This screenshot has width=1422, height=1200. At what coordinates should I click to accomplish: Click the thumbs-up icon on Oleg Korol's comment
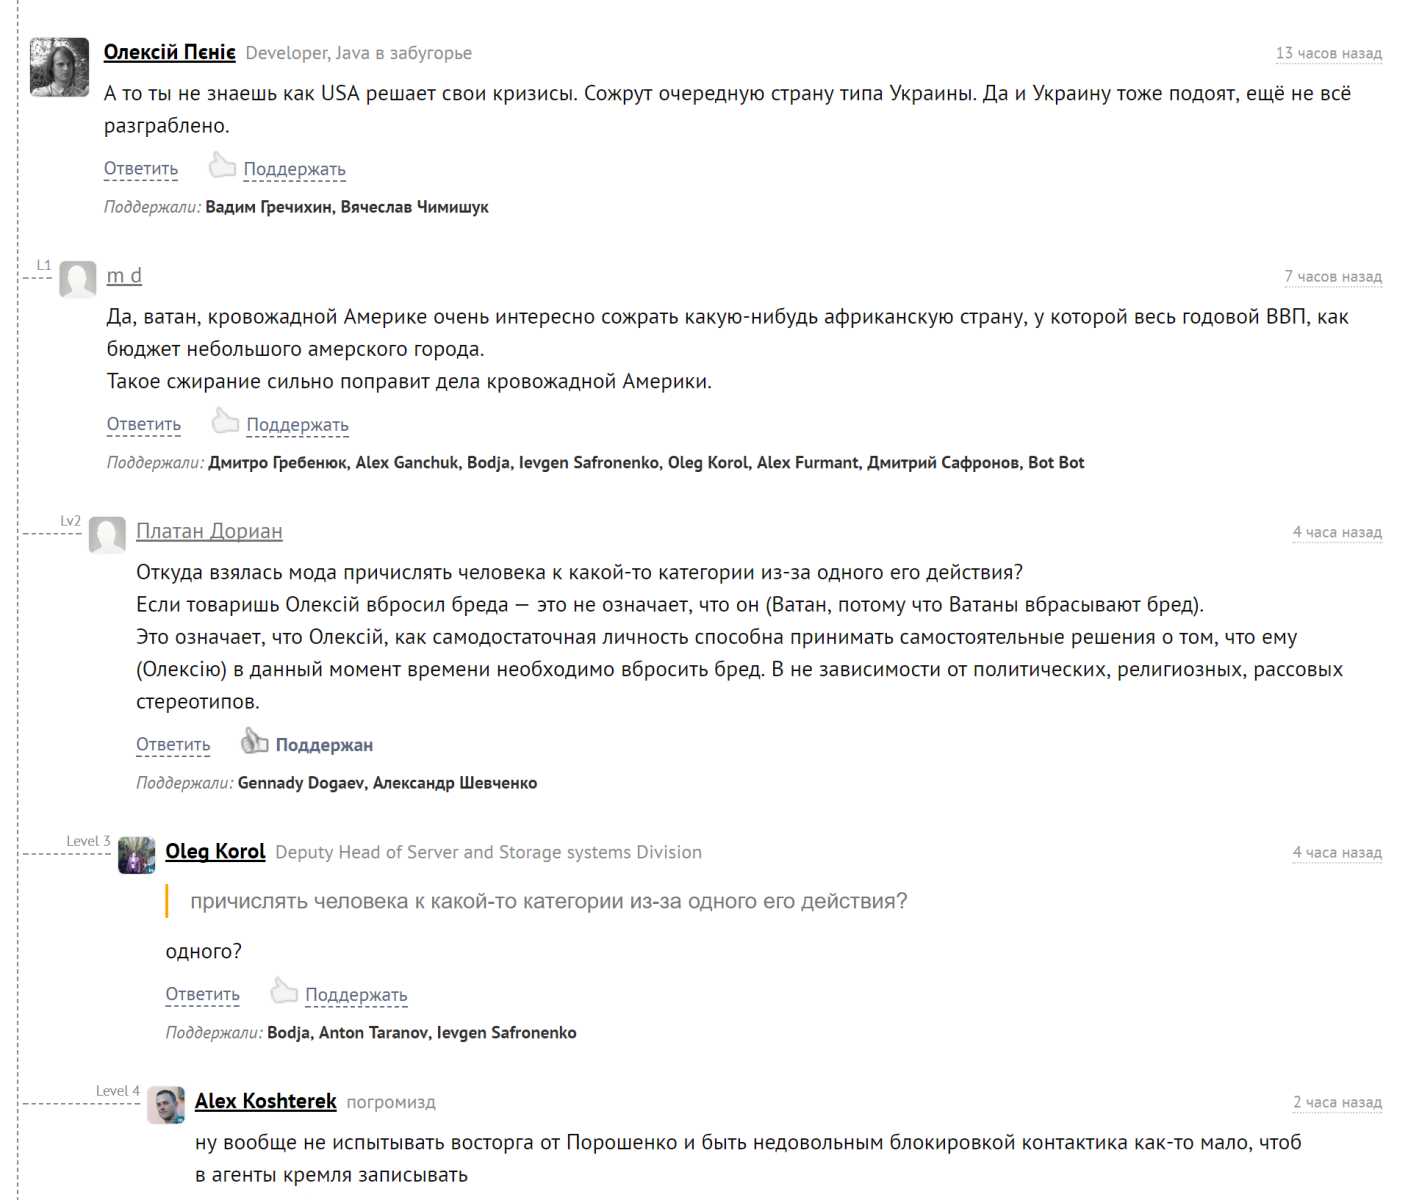pos(284,991)
